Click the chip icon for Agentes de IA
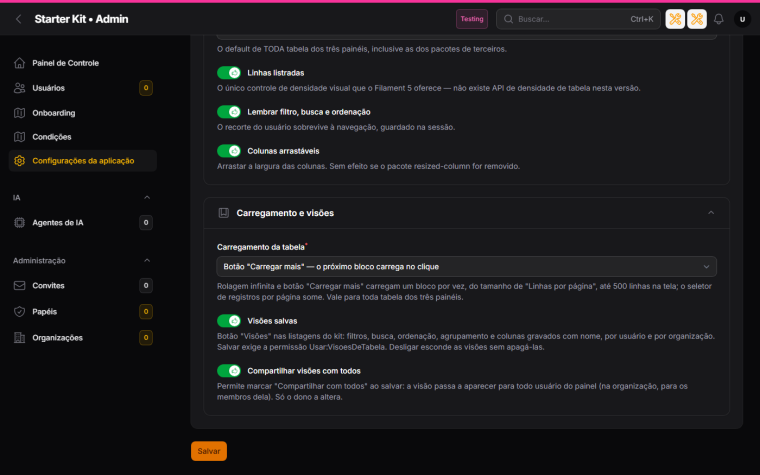The height and width of the screenshot is (475, 760). point(19,222)
